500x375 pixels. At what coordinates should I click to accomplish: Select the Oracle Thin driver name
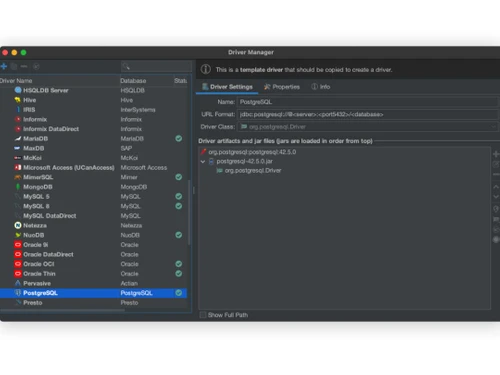[x=39, y=274]
